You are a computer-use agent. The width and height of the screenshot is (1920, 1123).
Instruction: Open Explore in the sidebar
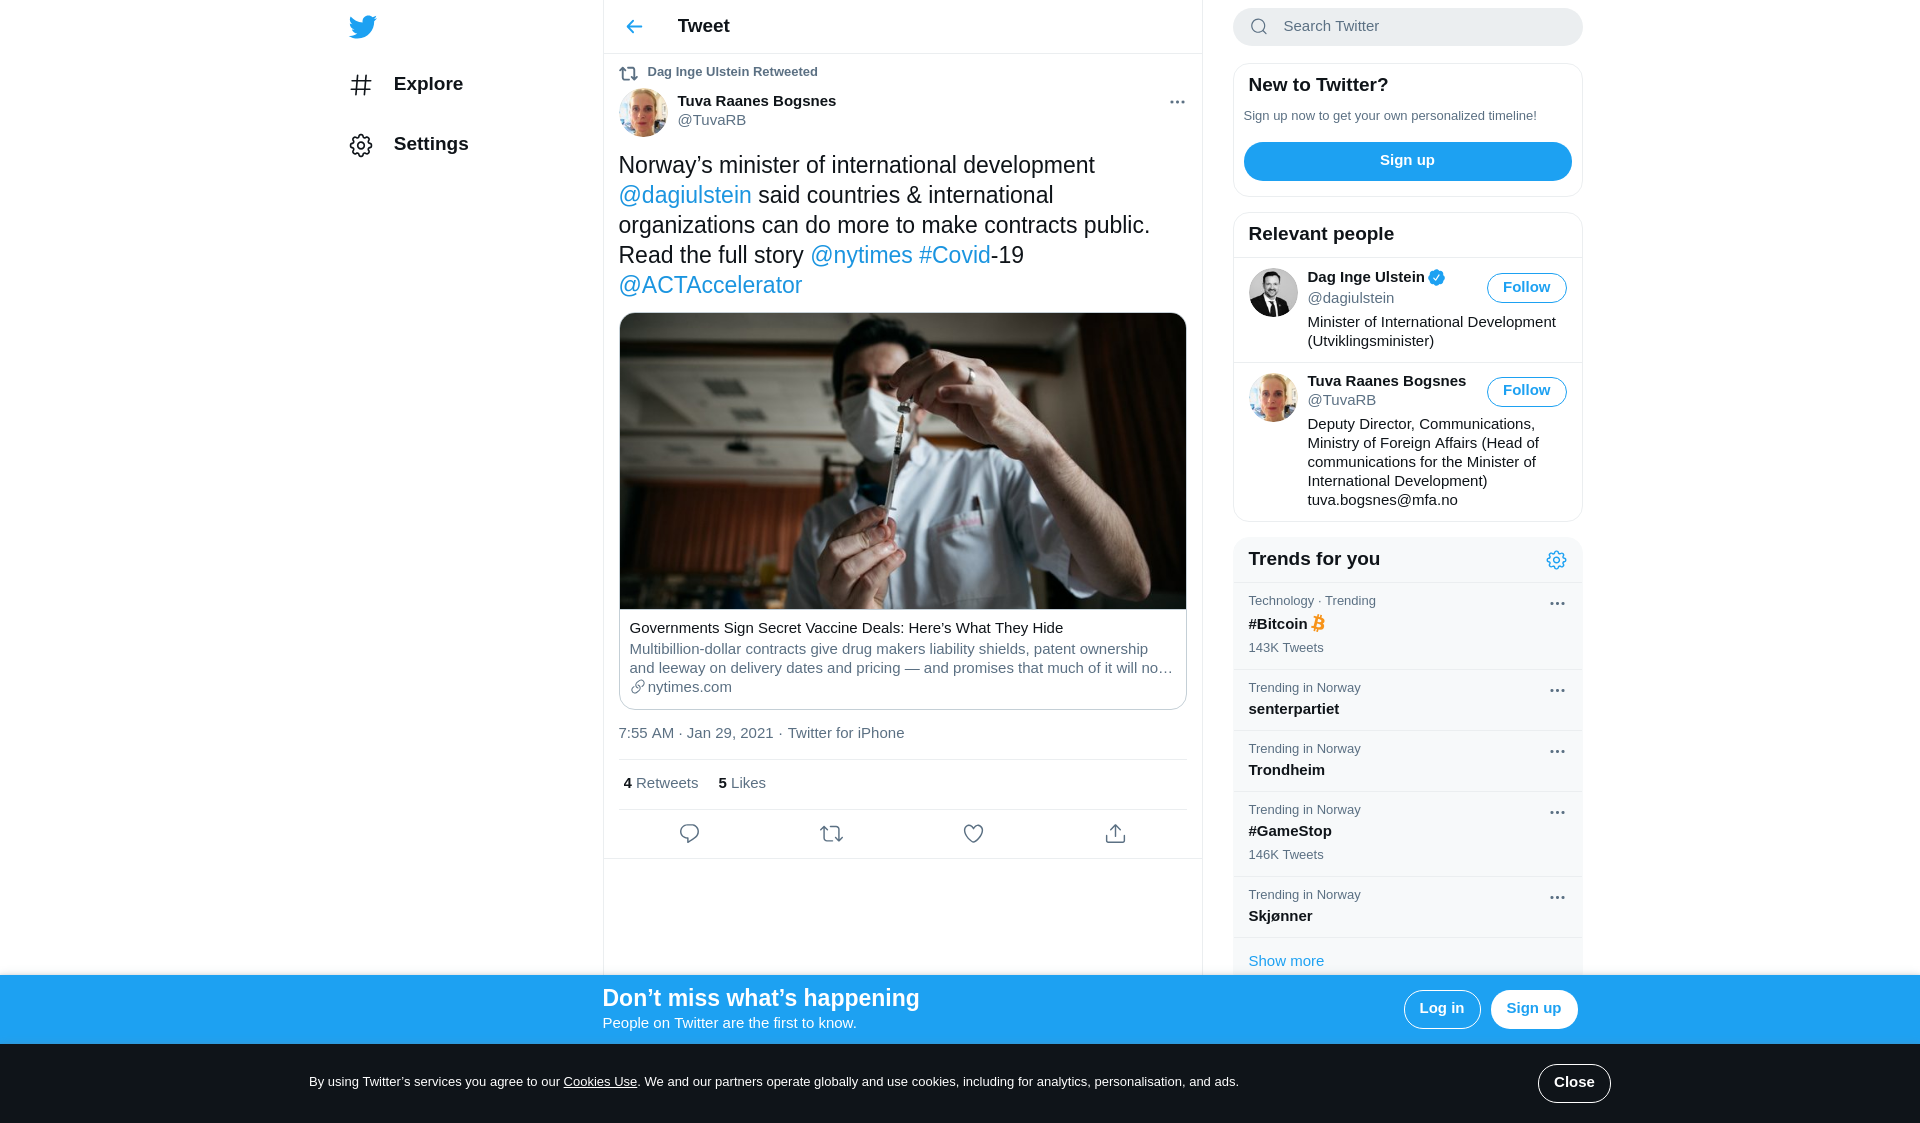coord(427,84)
